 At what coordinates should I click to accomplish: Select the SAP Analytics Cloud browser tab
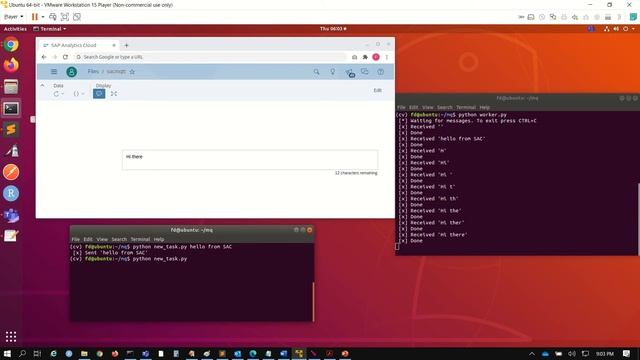[x=78, y=45]
